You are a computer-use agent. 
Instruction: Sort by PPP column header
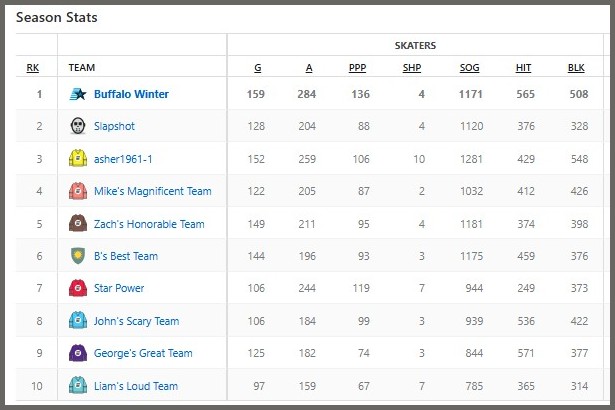pos(357,68)
